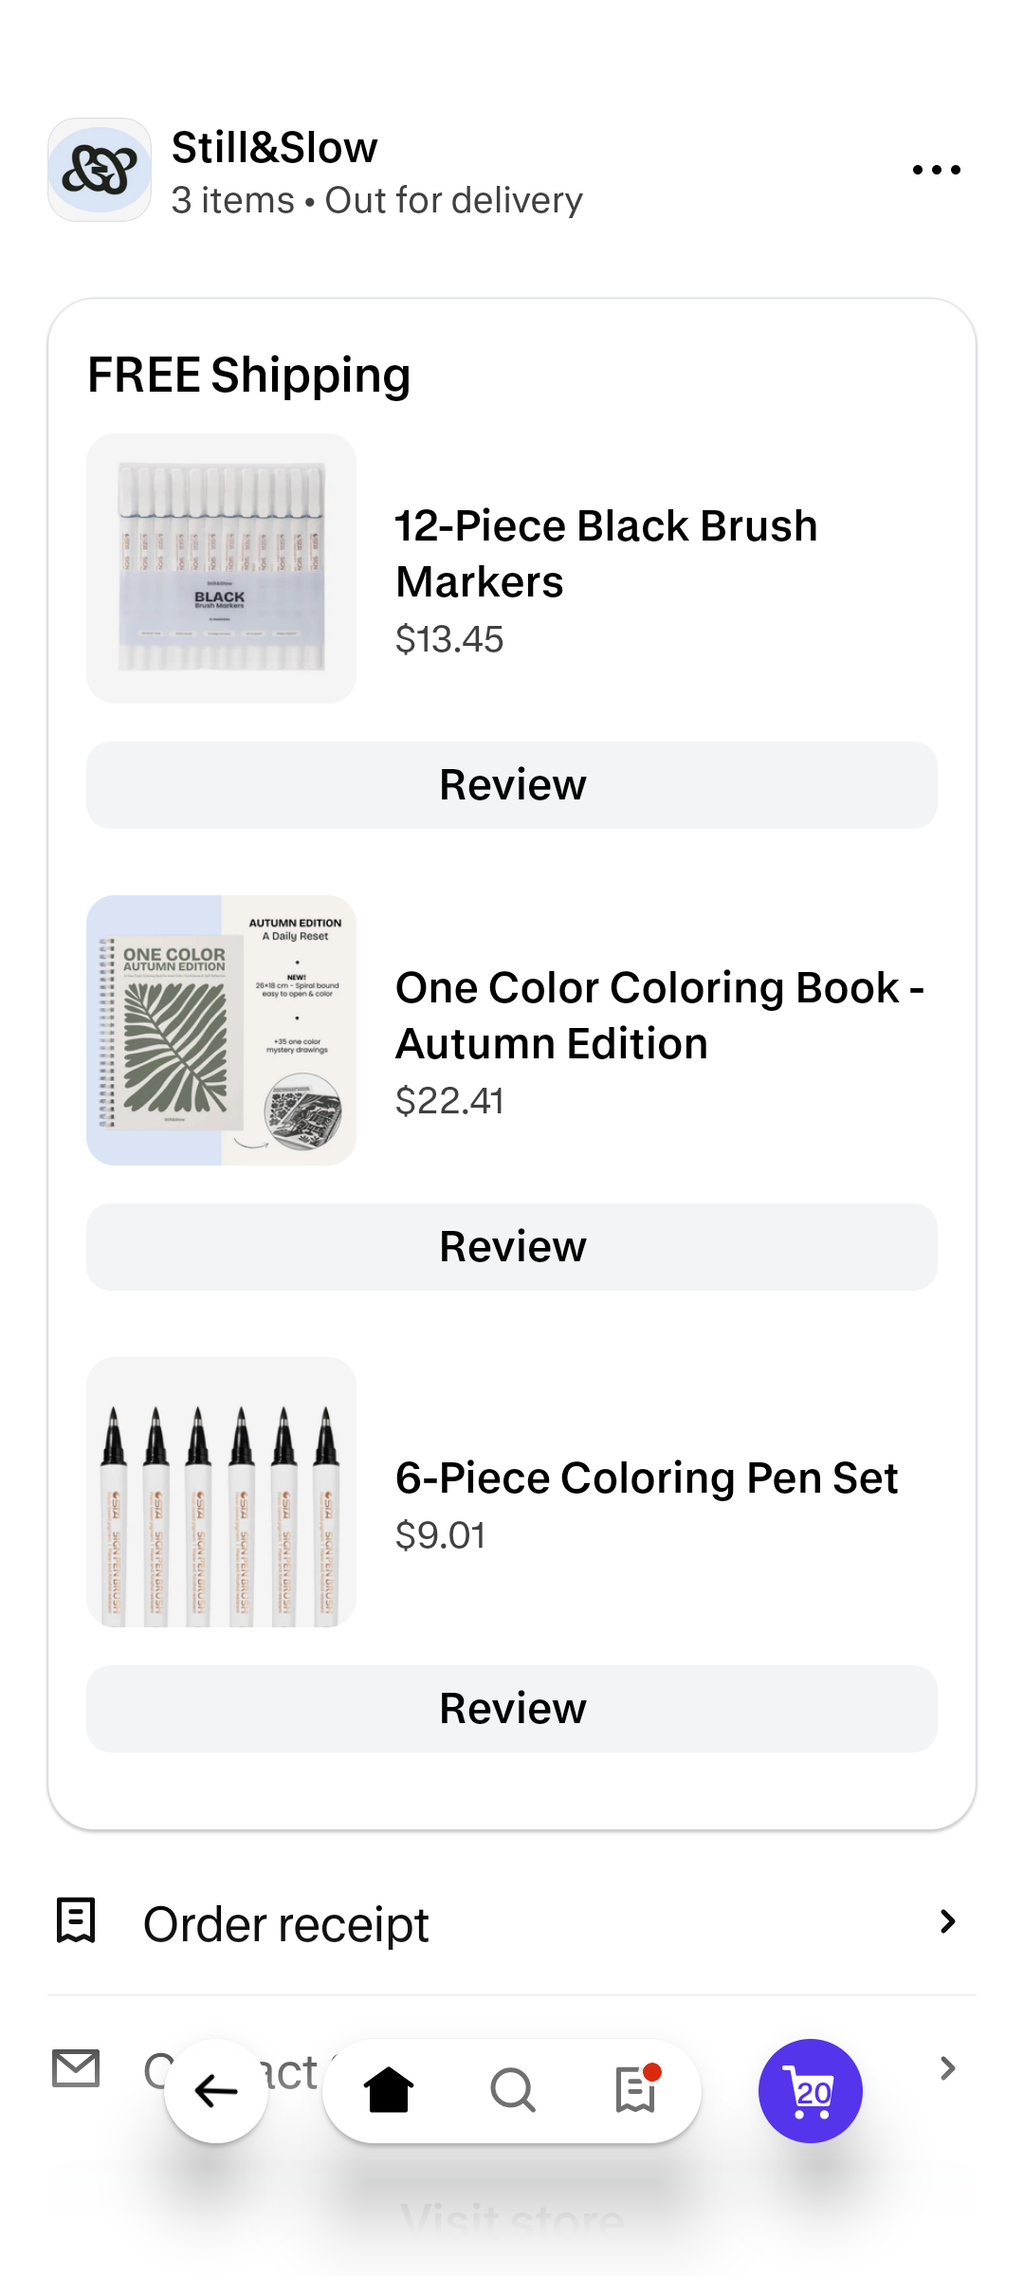Open the Coloring Pen Set product thumbnail

[x=221, y=1492]
